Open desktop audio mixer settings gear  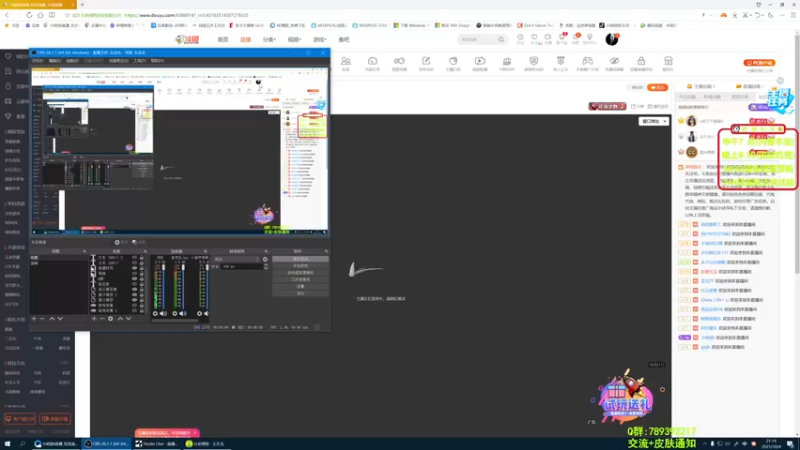pyautogui.click(x=155, y=314)
